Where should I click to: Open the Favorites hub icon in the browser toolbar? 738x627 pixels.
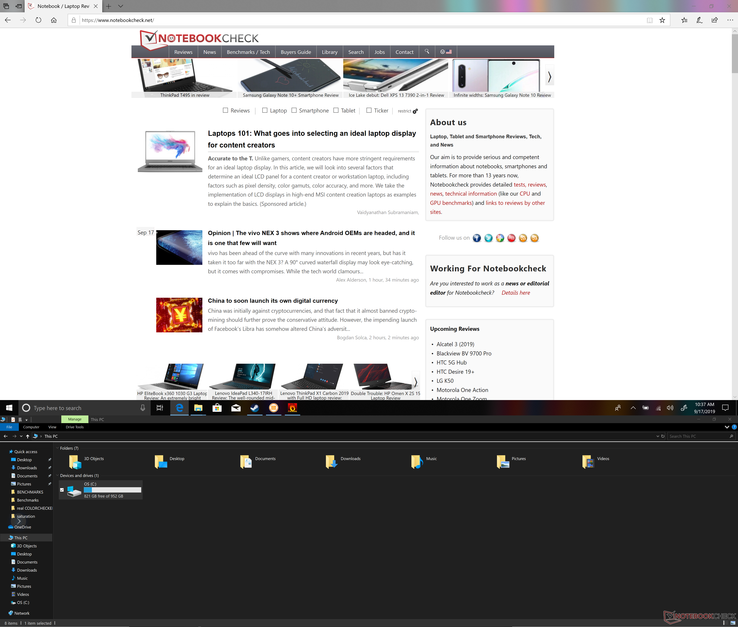[684, 20]
